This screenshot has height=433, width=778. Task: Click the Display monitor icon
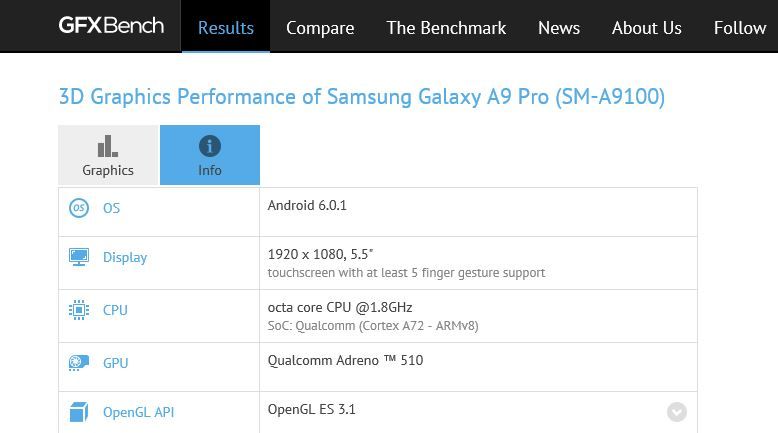pyautogui.click(x=79, y=257)
